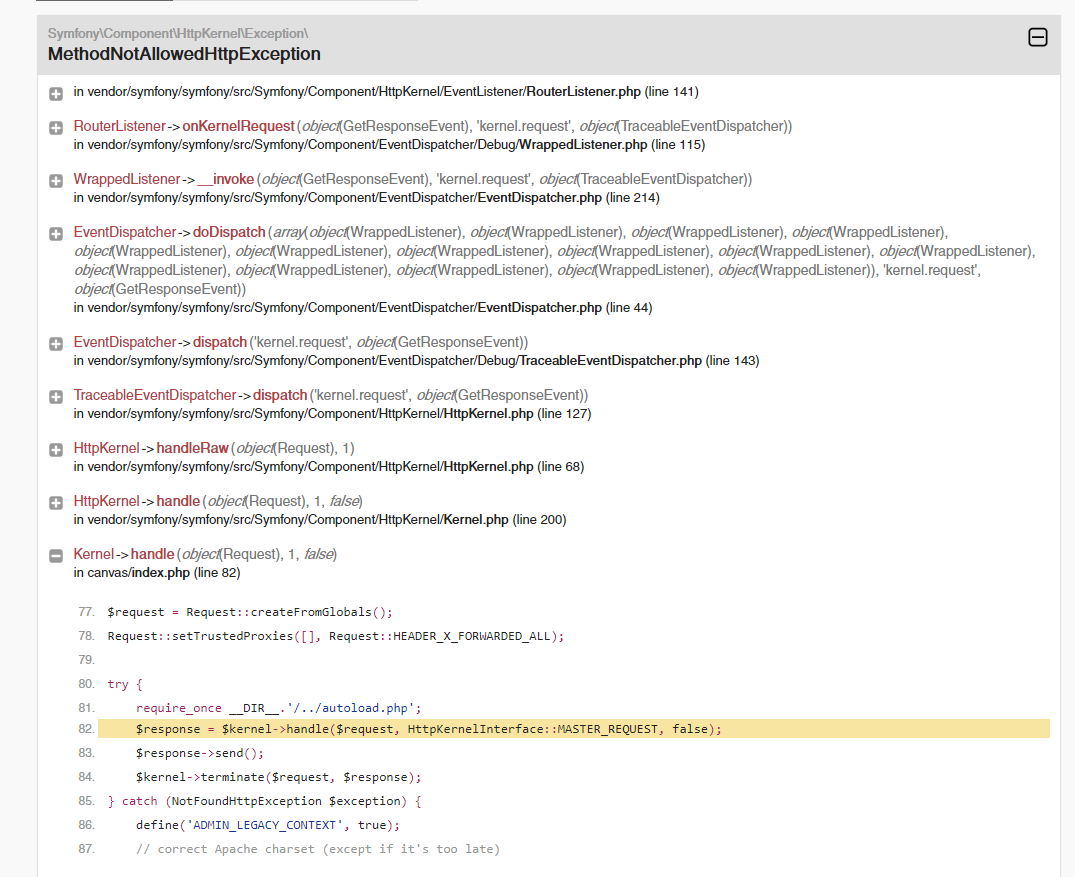Click the RouterListener class name in trace
The height and width of the screenshot is (877, 1075).
click(120, 126)
